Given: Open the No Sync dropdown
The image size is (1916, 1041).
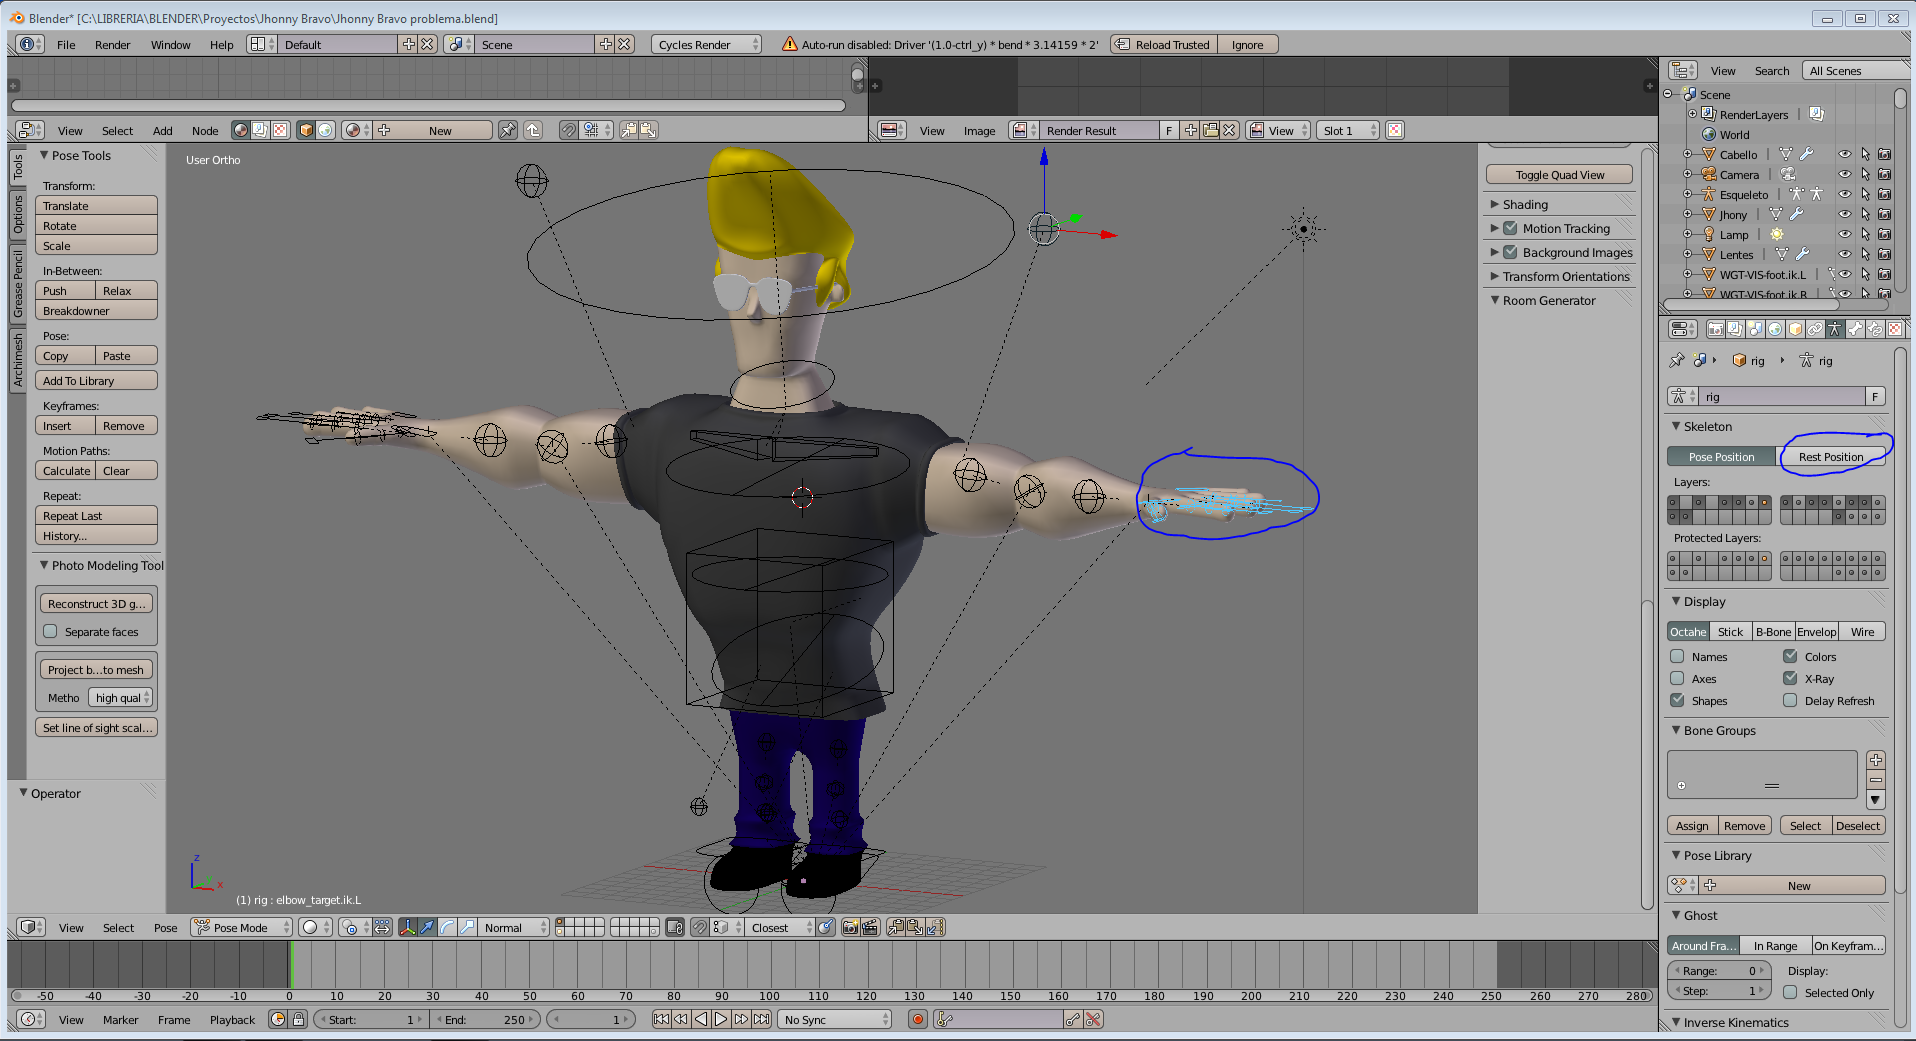Looking at the screenshot, I should [x=835, y=1019].
